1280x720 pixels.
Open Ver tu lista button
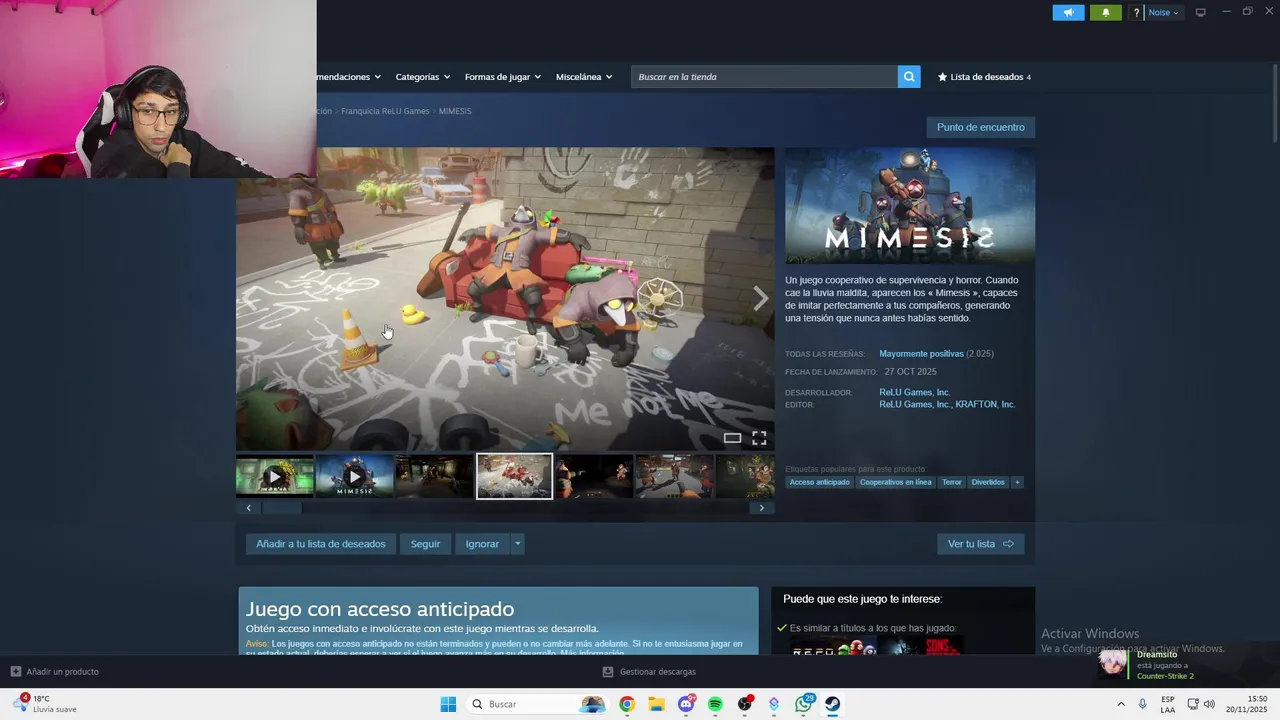[980, 544]
